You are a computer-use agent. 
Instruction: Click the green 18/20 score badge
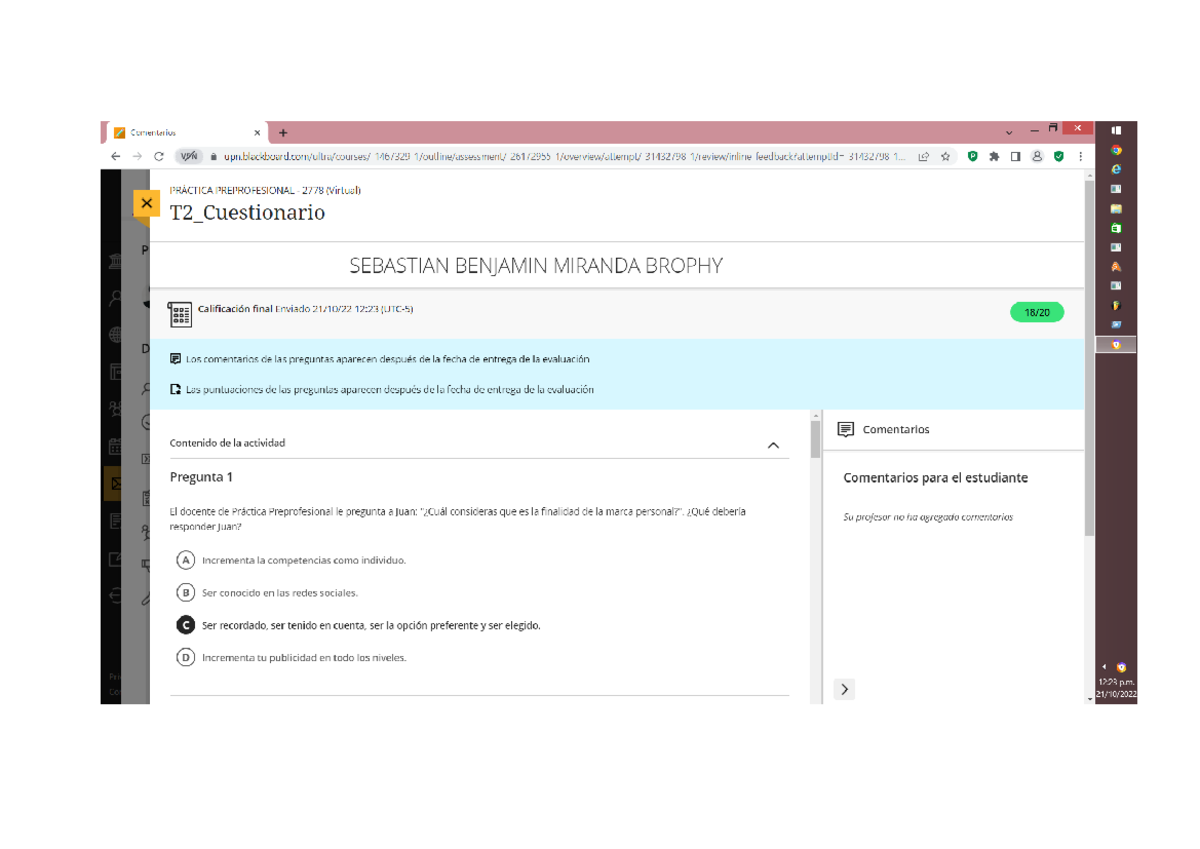1037,313
